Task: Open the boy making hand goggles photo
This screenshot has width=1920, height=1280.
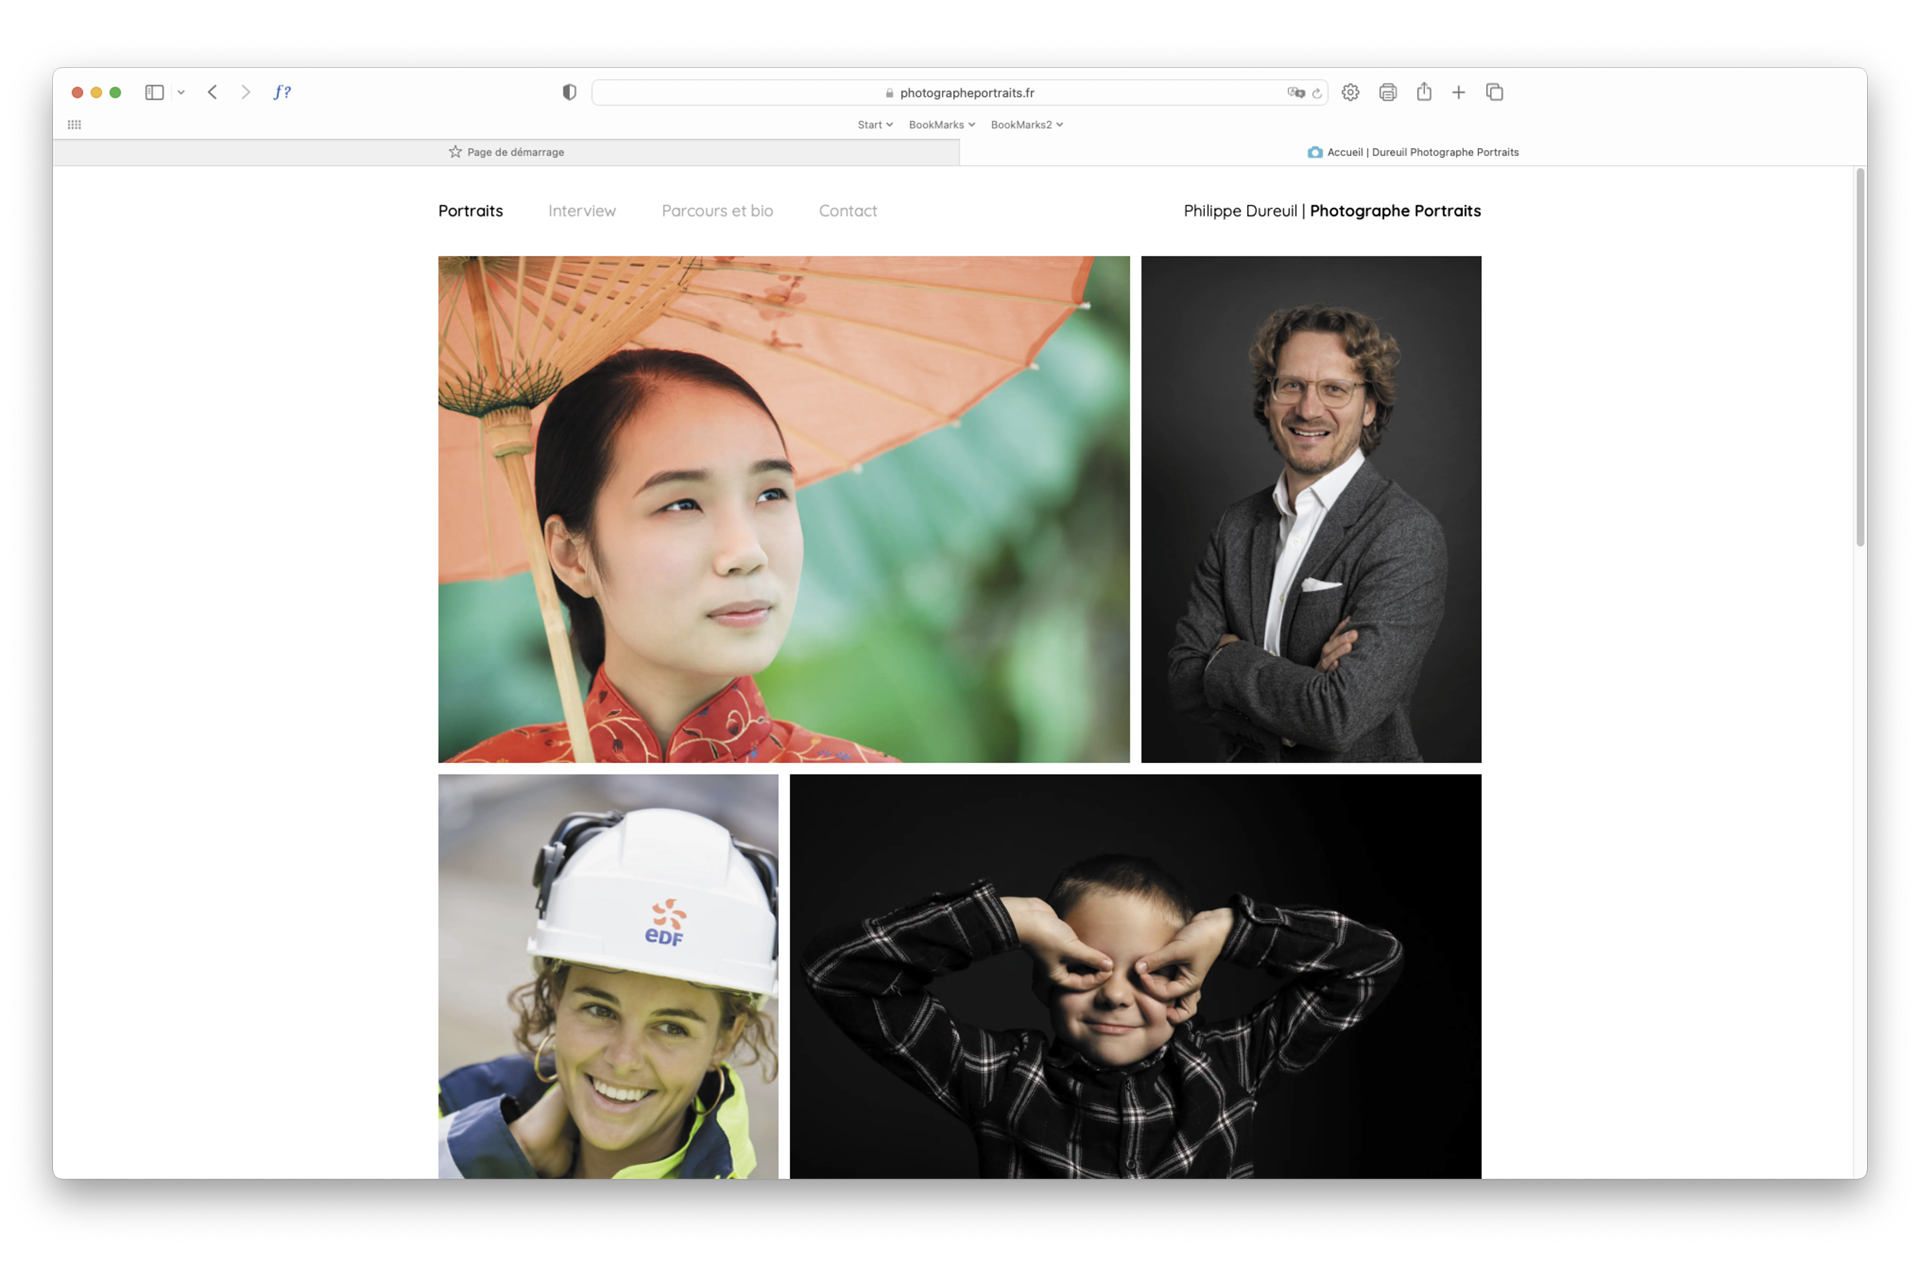Action: [x=1135, y=976]
